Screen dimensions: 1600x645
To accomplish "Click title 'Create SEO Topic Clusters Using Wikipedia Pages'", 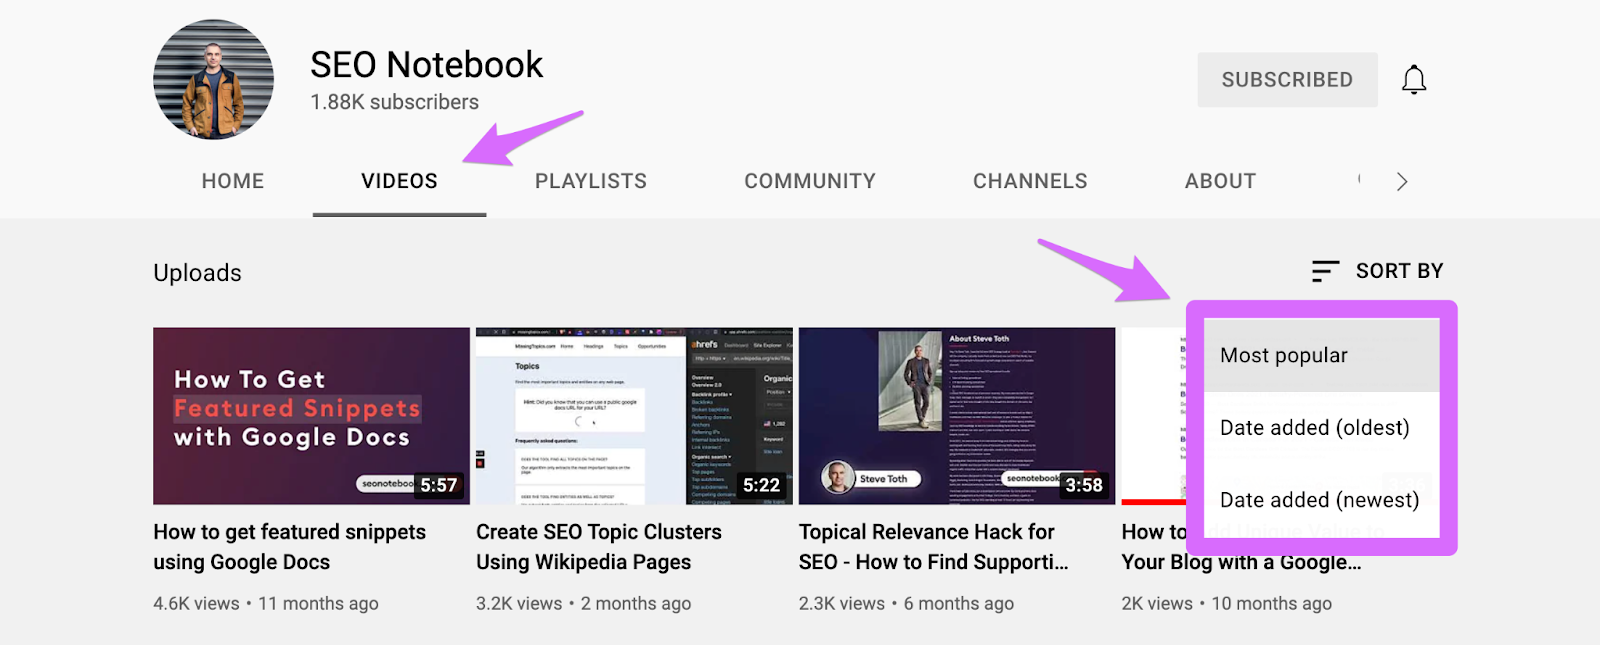I will click(599, 547).
